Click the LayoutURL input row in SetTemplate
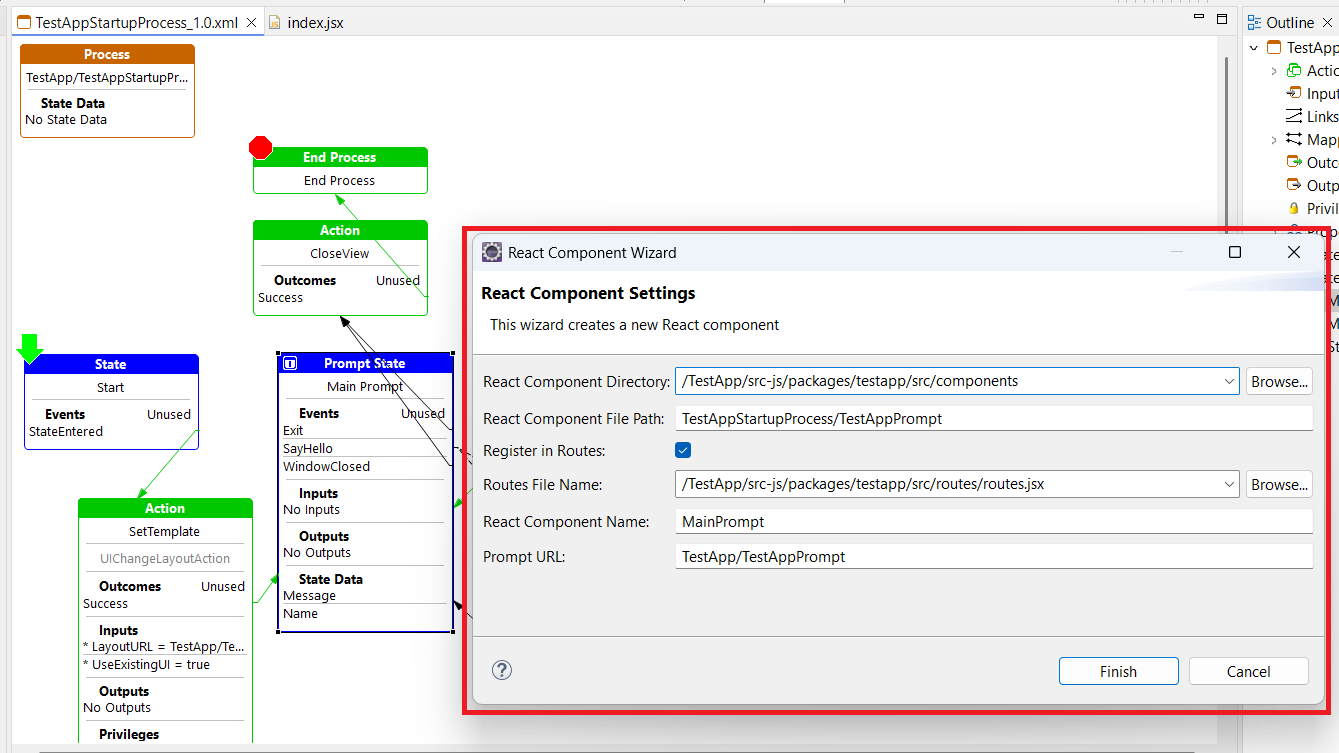The image size is (1339, 753). 164,646
